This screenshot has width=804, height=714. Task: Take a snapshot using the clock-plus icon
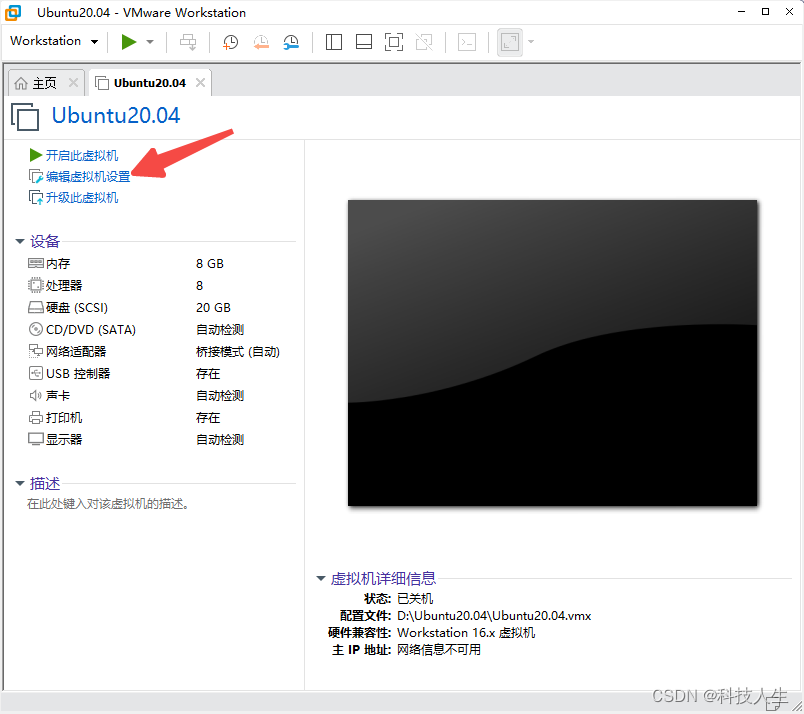230,42
